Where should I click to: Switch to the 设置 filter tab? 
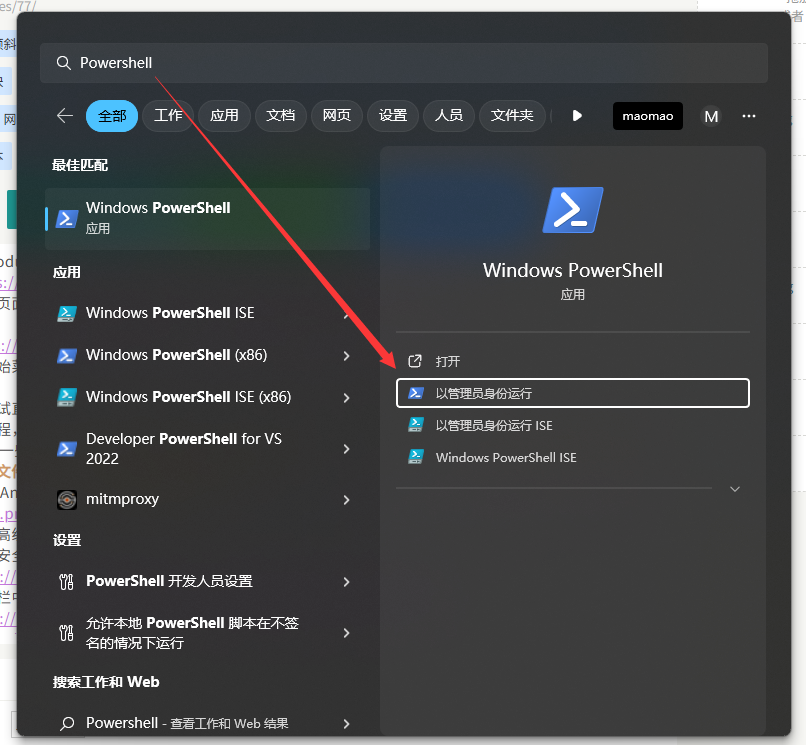pos(393,116)
